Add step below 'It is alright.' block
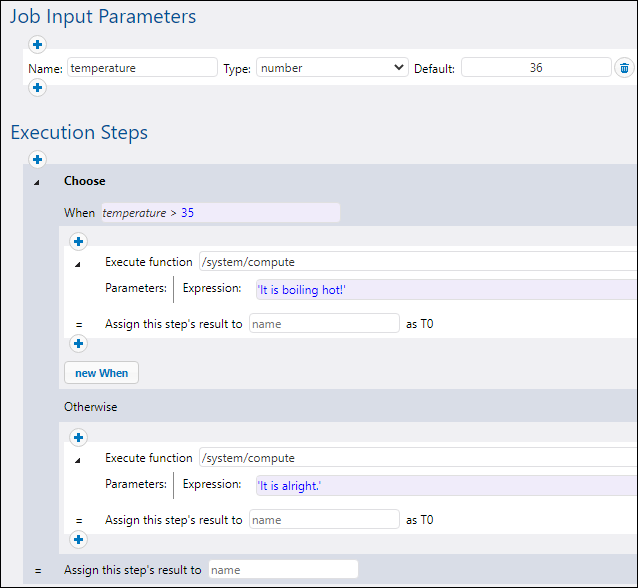638x588 pixels. coord(78,540)
